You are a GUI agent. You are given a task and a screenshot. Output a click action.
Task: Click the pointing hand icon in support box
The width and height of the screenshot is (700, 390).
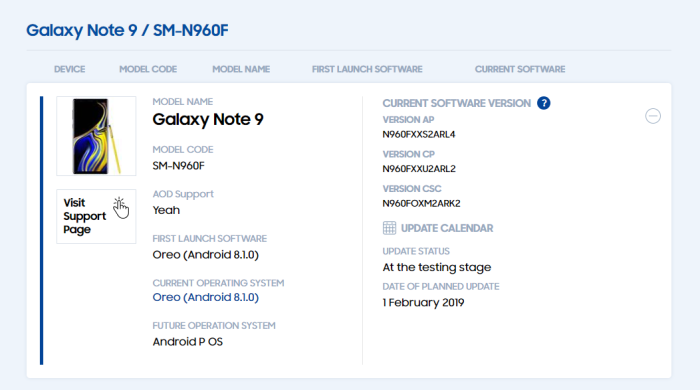121,208
